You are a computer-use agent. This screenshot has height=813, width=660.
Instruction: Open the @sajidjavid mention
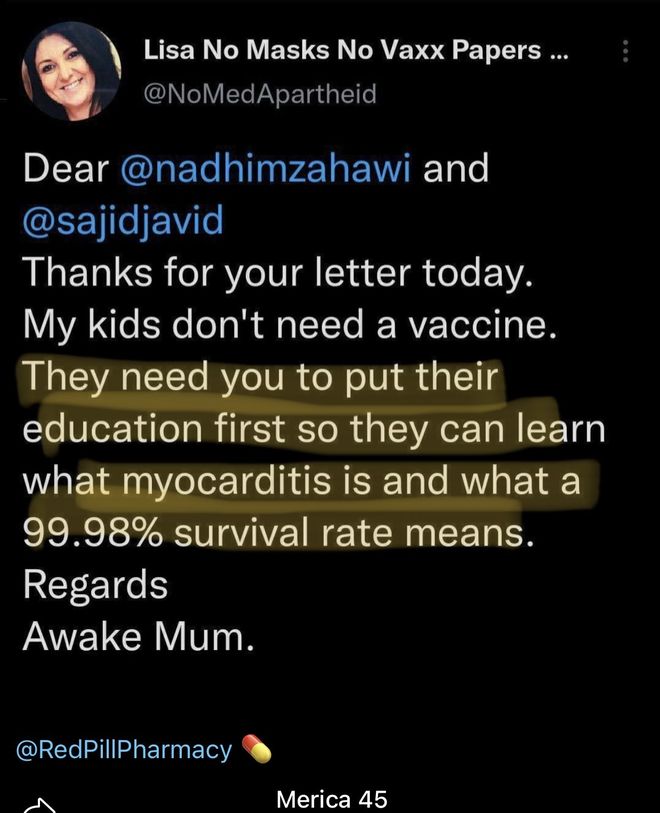pyautogui.click(x=123, y=220)
